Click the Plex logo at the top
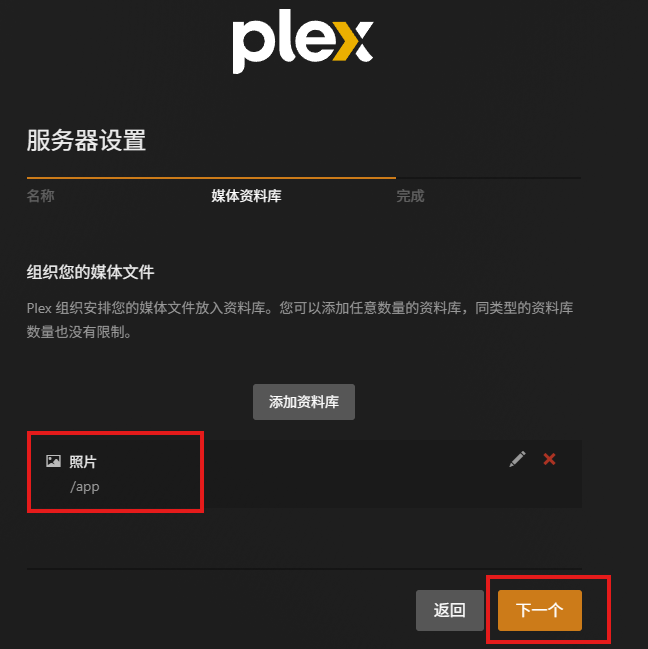Image resolution: width=648 pixels, height=649 pixels. (x=303, y=41)
